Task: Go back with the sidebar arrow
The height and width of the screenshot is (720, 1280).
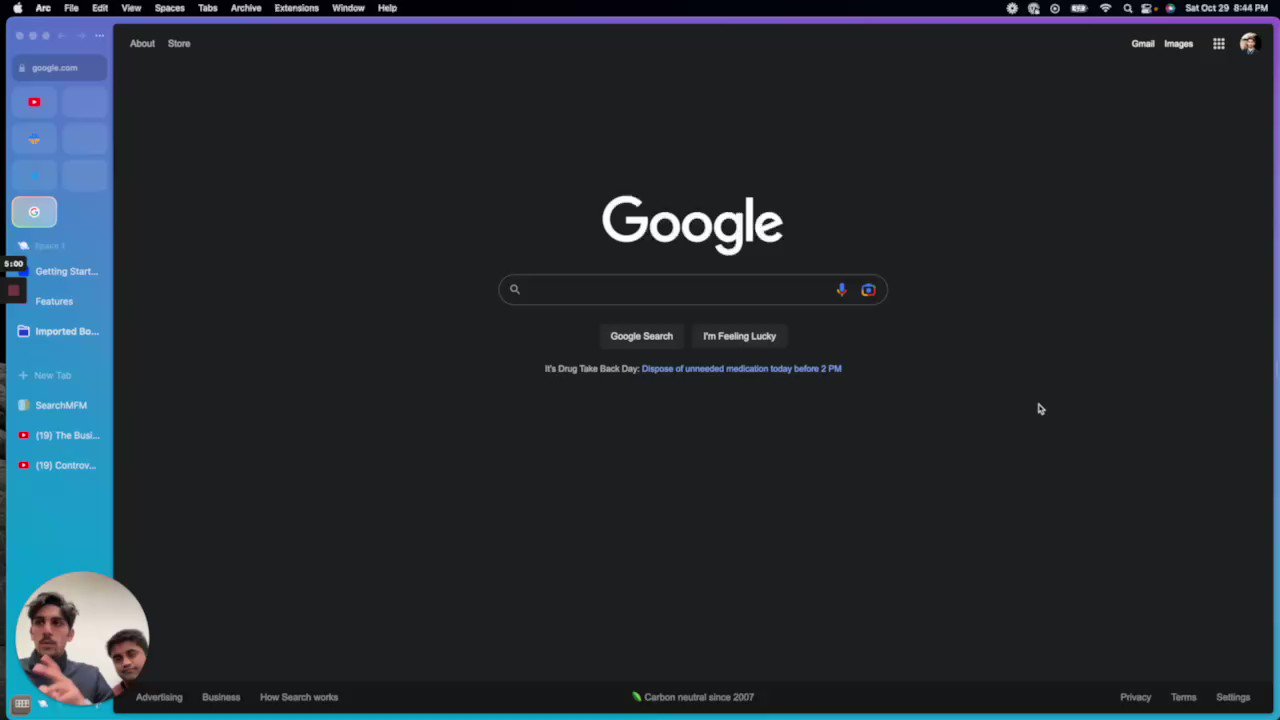Action: tap(61, 36)
